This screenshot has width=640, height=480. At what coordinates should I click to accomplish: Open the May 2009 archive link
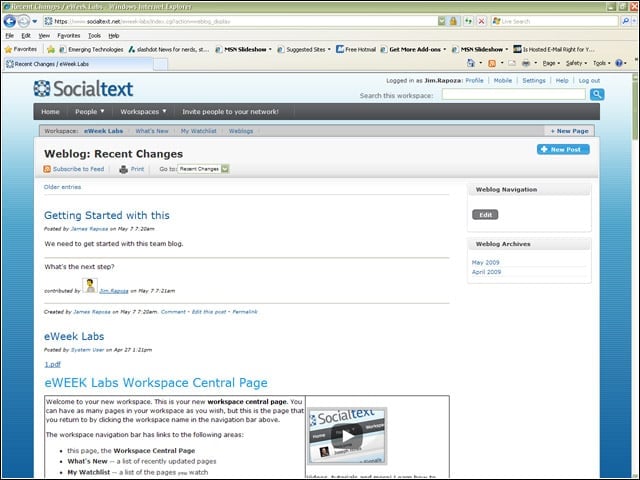coord(485,262)
